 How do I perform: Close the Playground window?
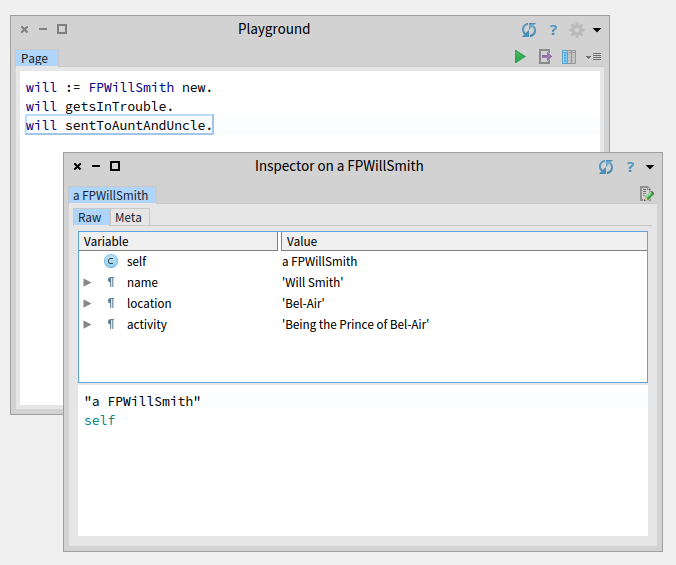[x=25, y=29]
